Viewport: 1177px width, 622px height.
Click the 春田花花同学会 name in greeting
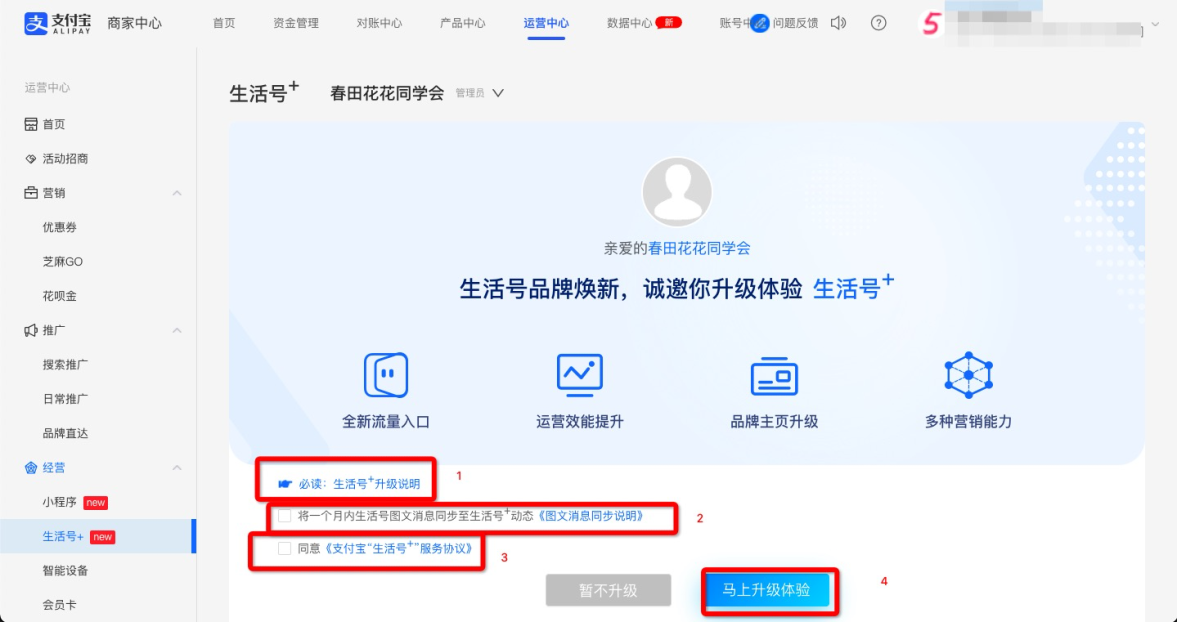[700, 248]
